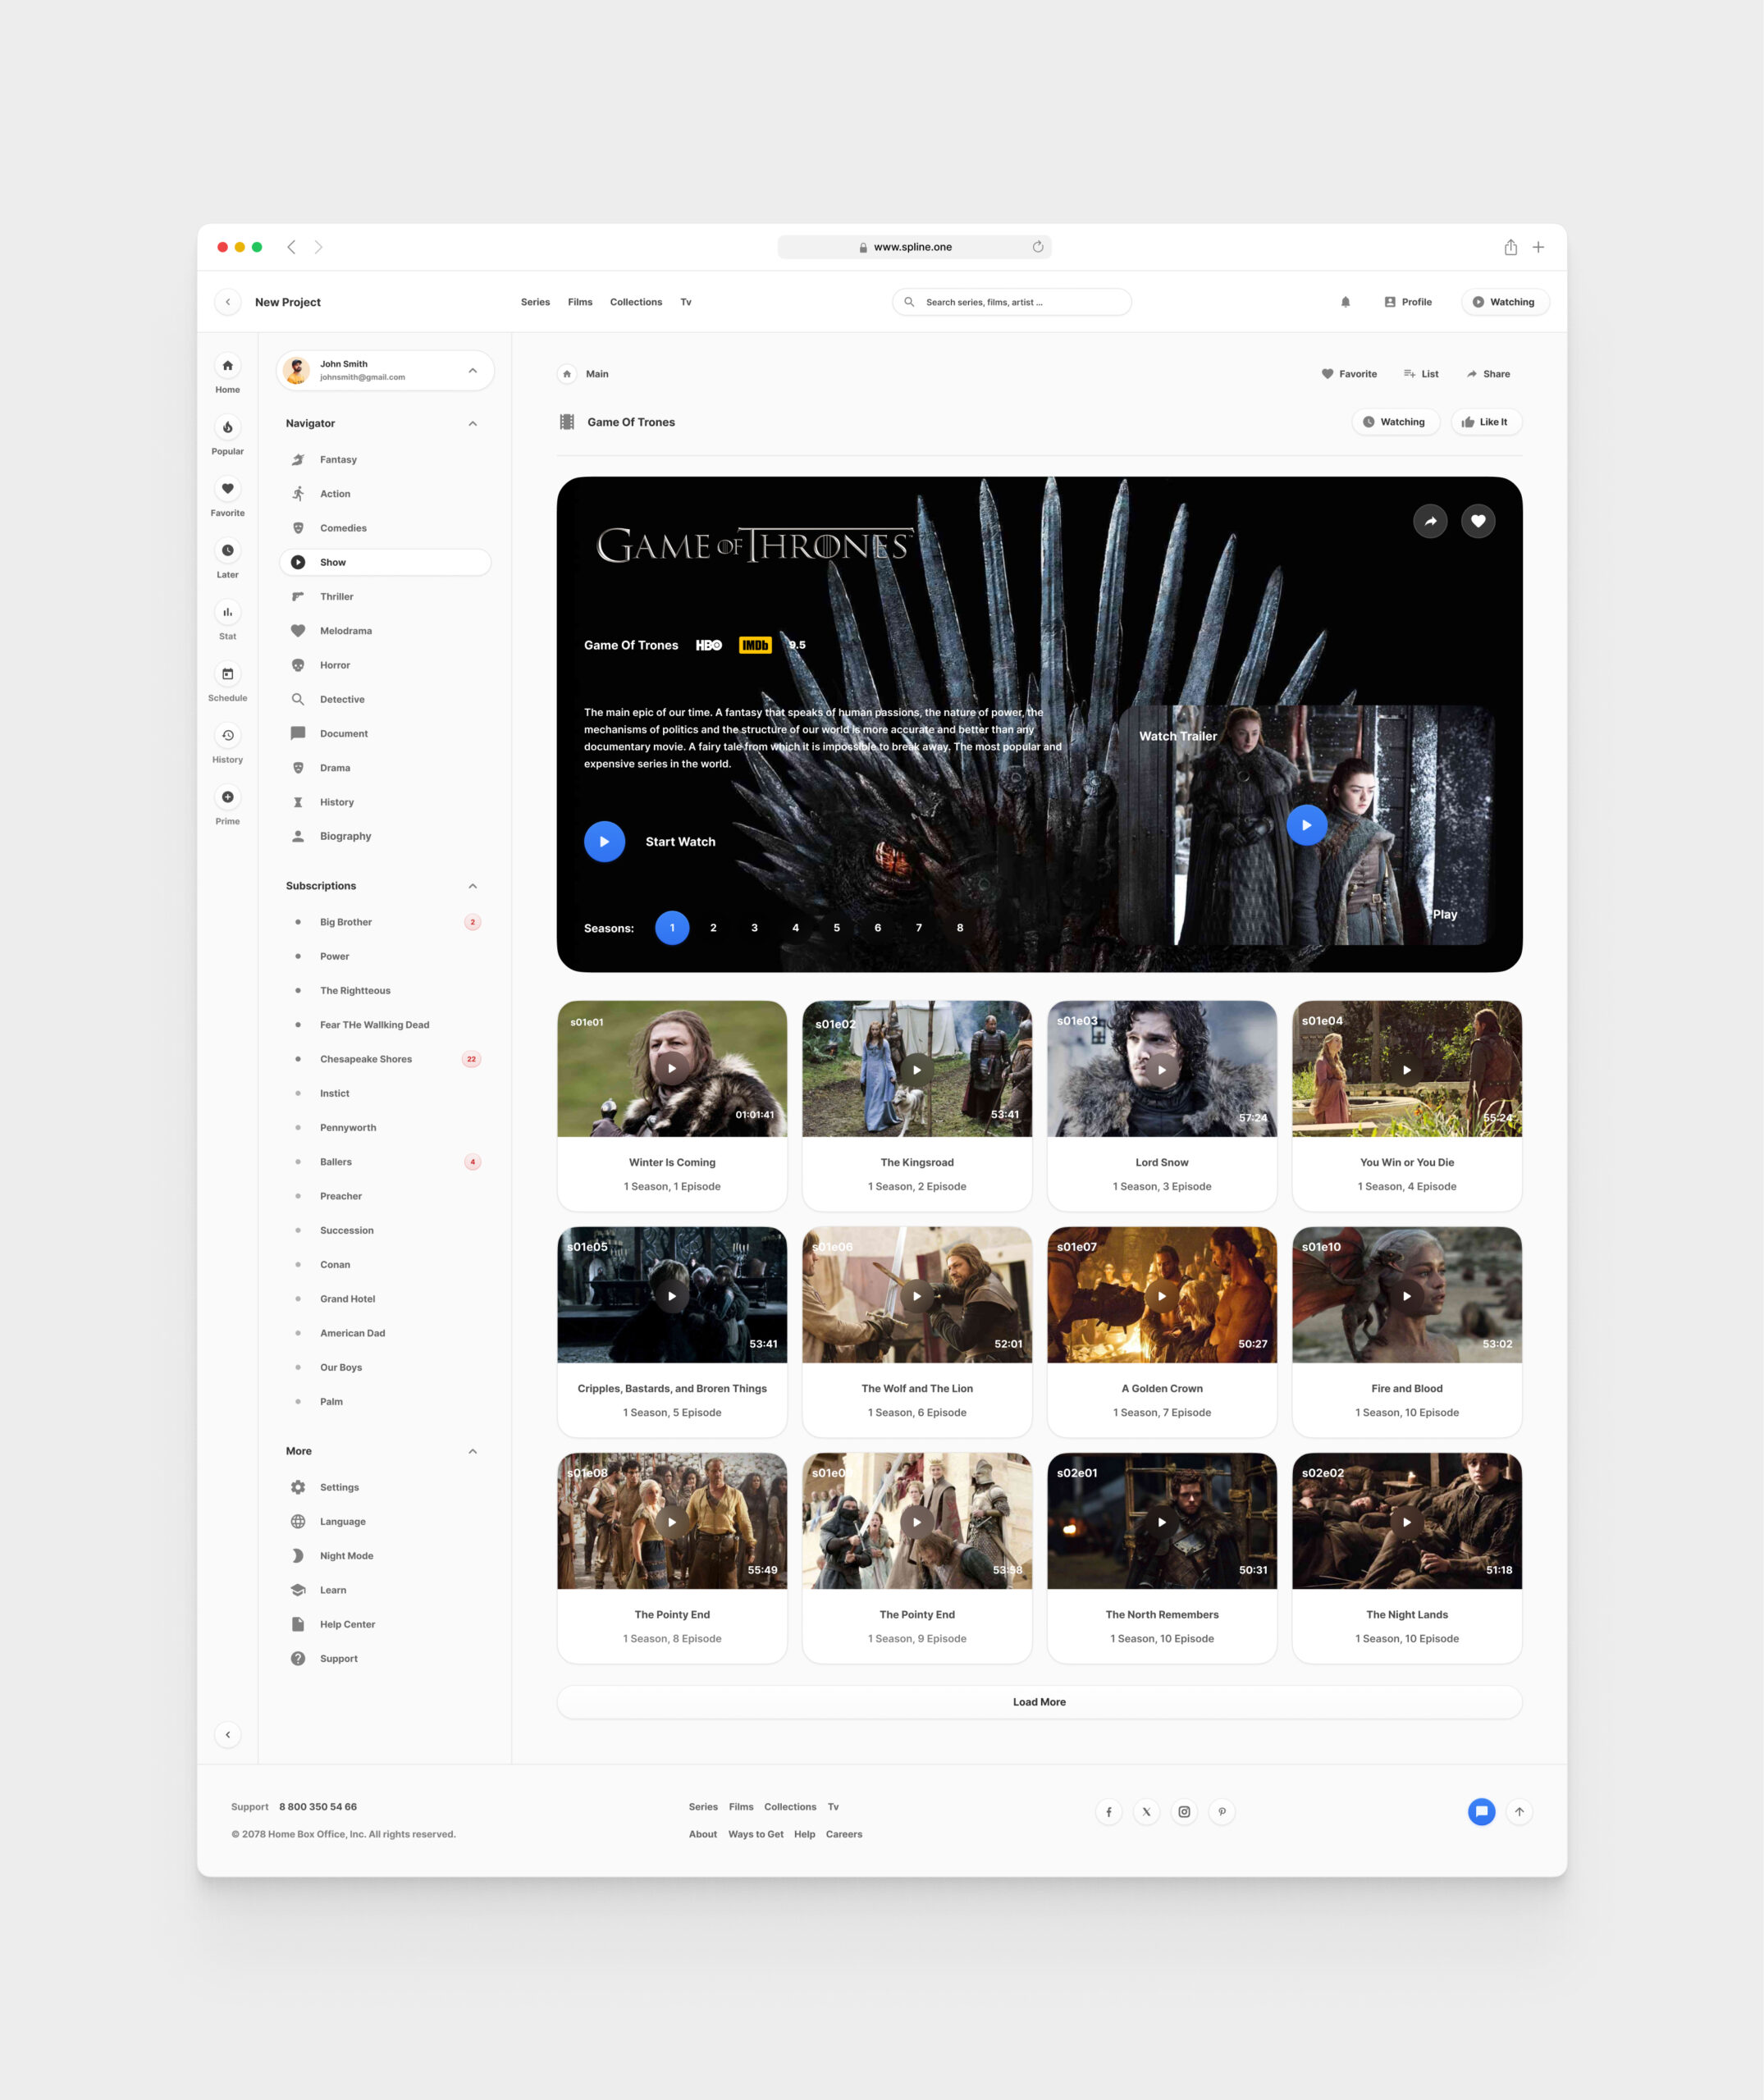
Task: Select season 8
Action: pyautogui.click(x=960, y=928)
